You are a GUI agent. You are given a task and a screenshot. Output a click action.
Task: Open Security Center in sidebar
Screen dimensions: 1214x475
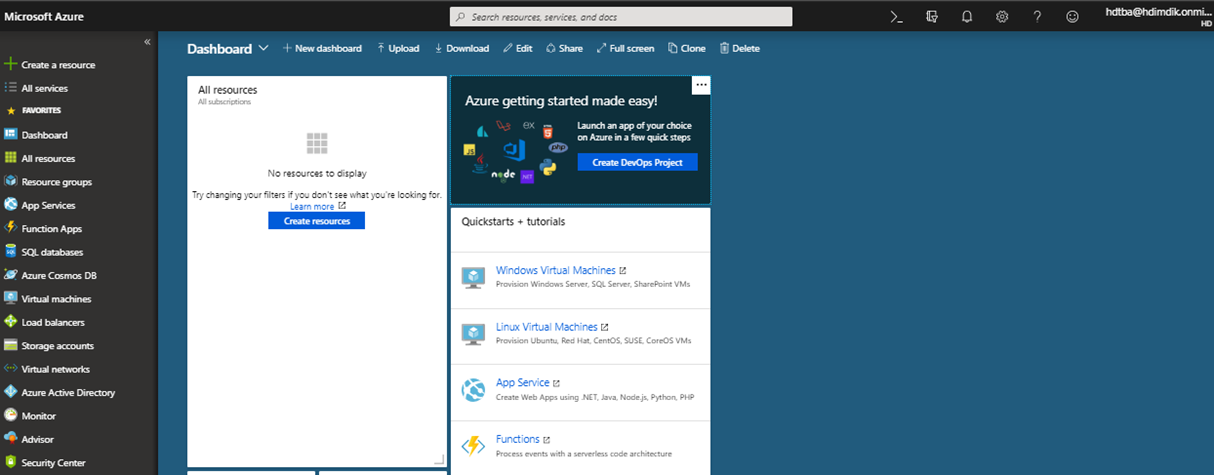53,463
